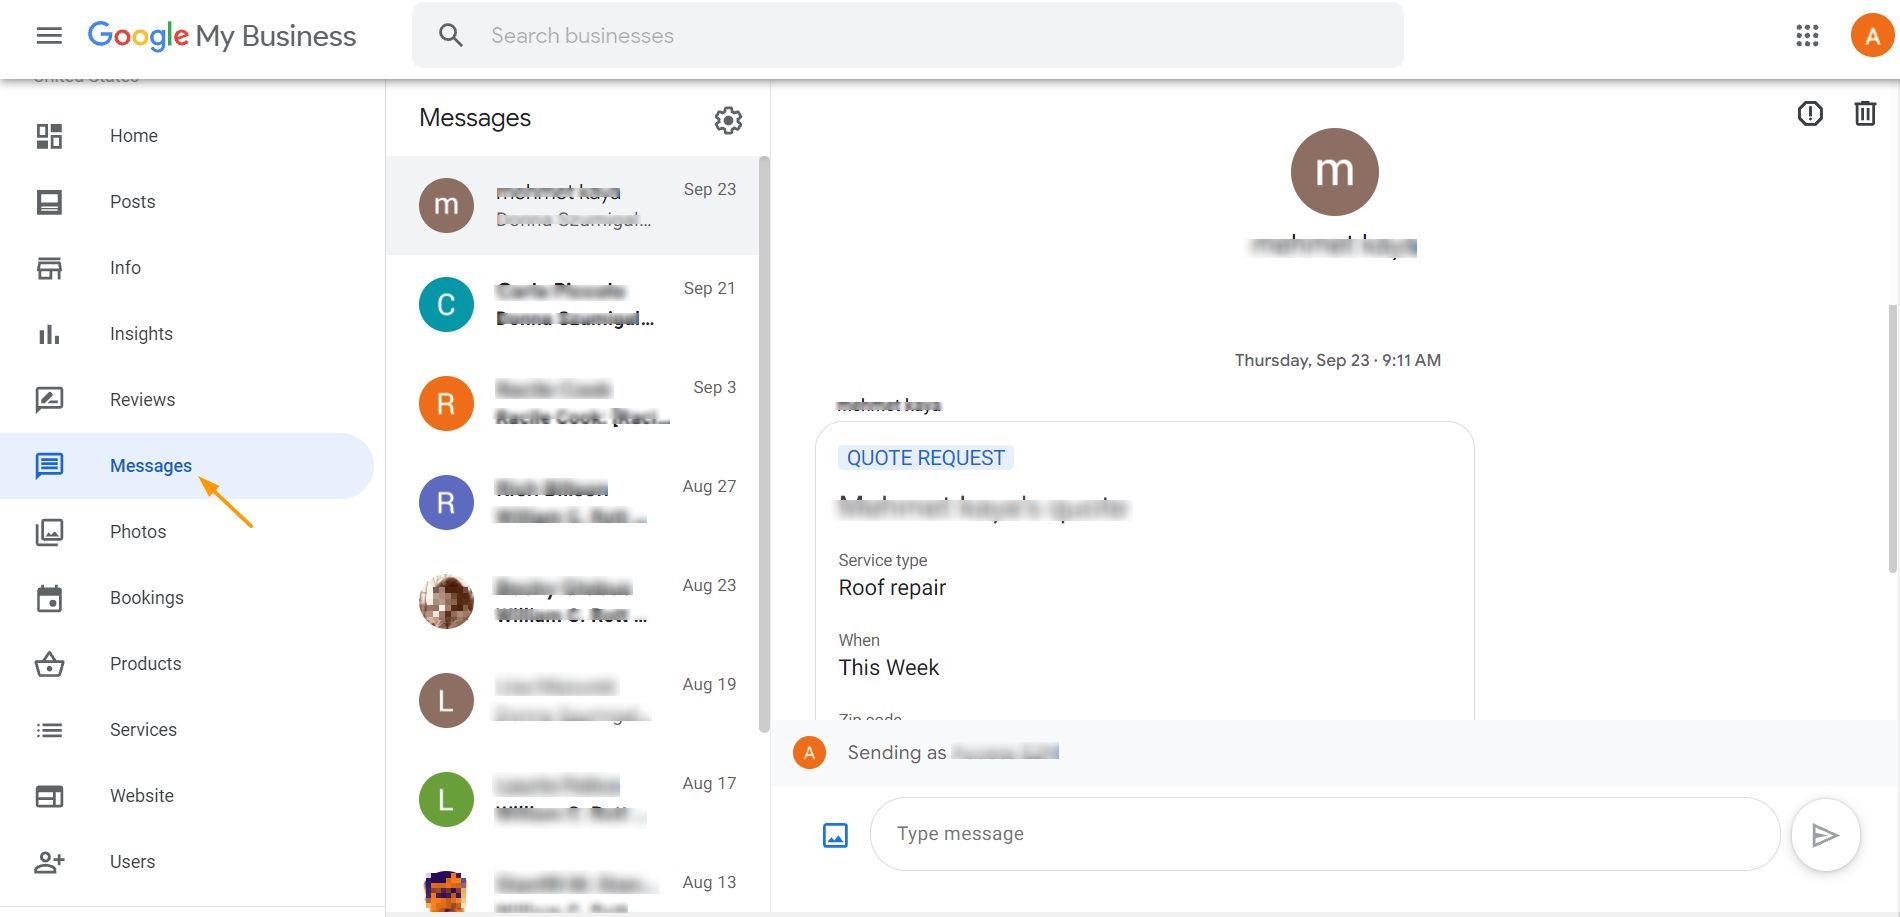Attach an image to your message
The width and height of the screenshot is (1900, 917).
(x=833, y=833)
